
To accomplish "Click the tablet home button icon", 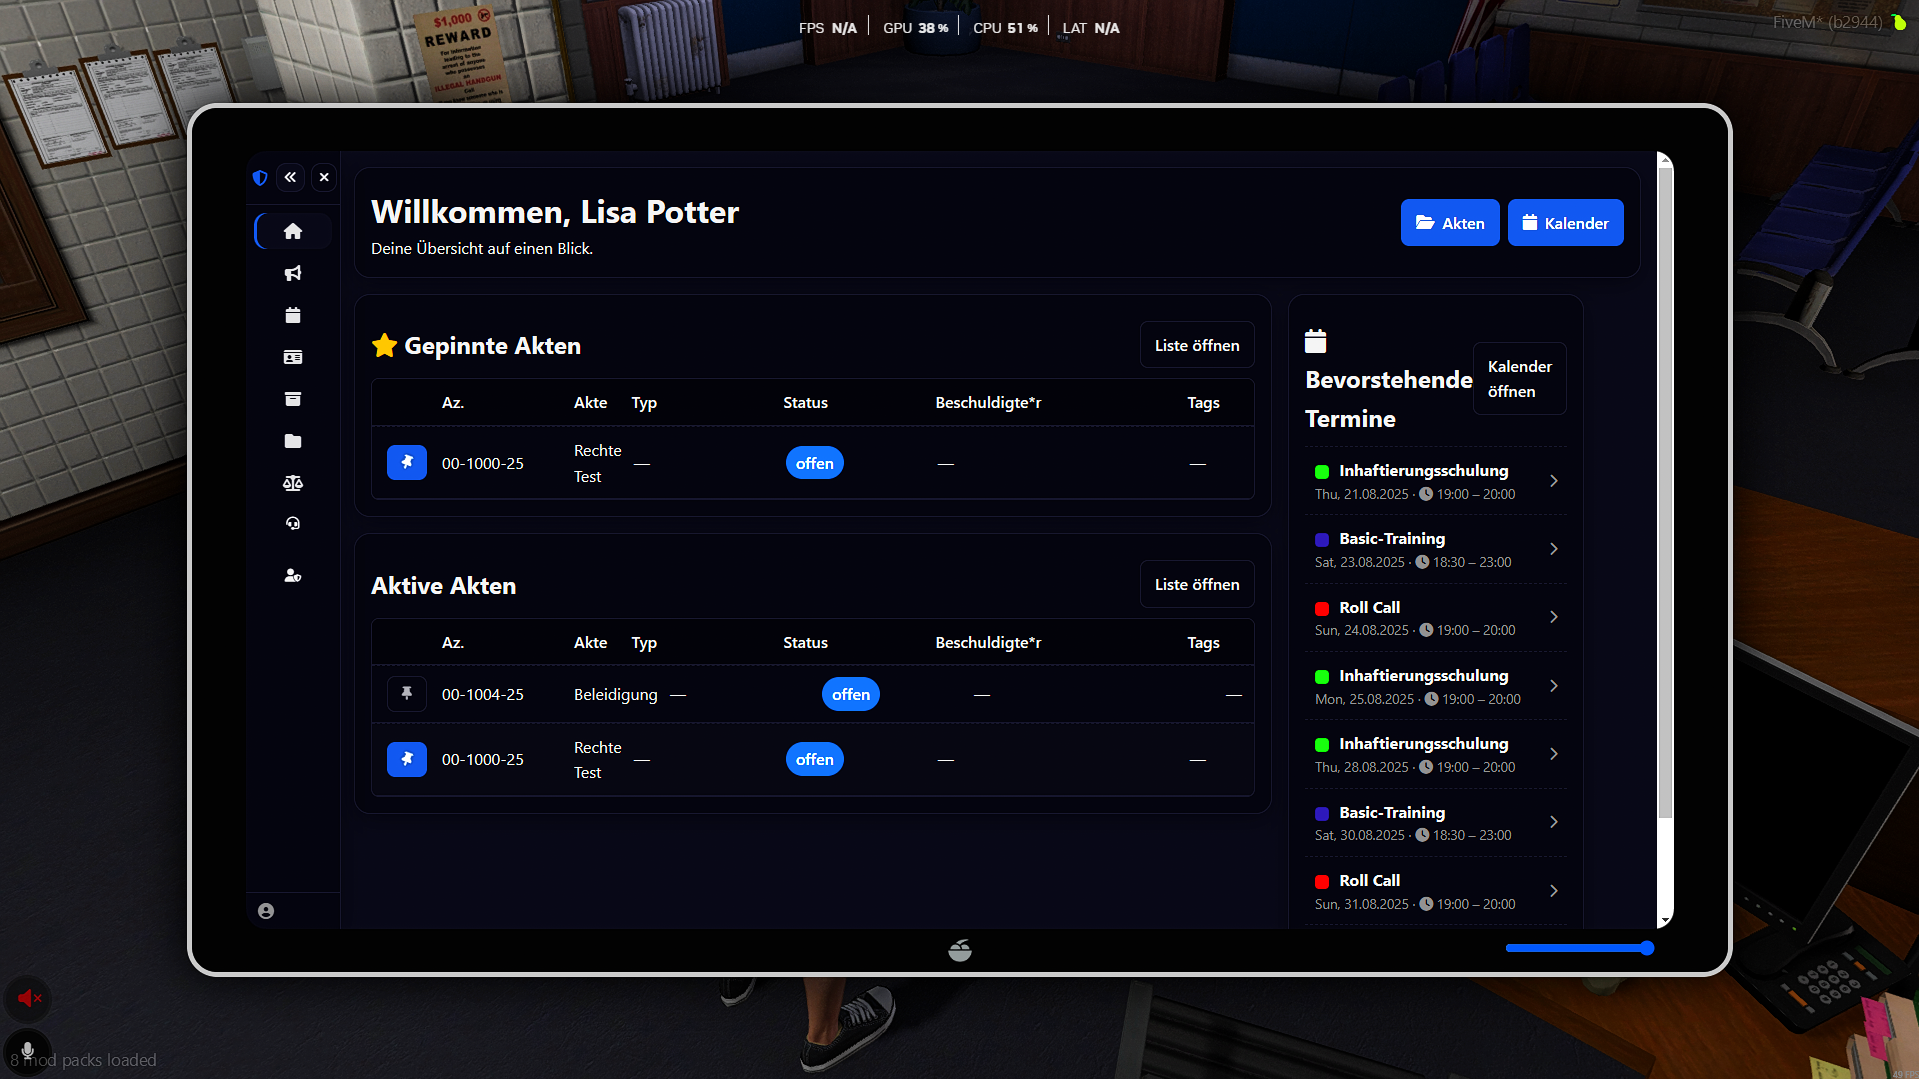I will coord(960,950).
